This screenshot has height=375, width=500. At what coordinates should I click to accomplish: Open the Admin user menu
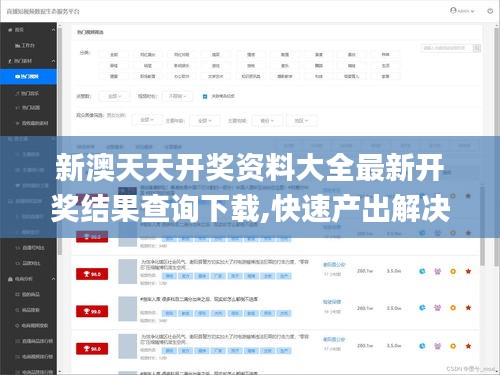[462, 11]
